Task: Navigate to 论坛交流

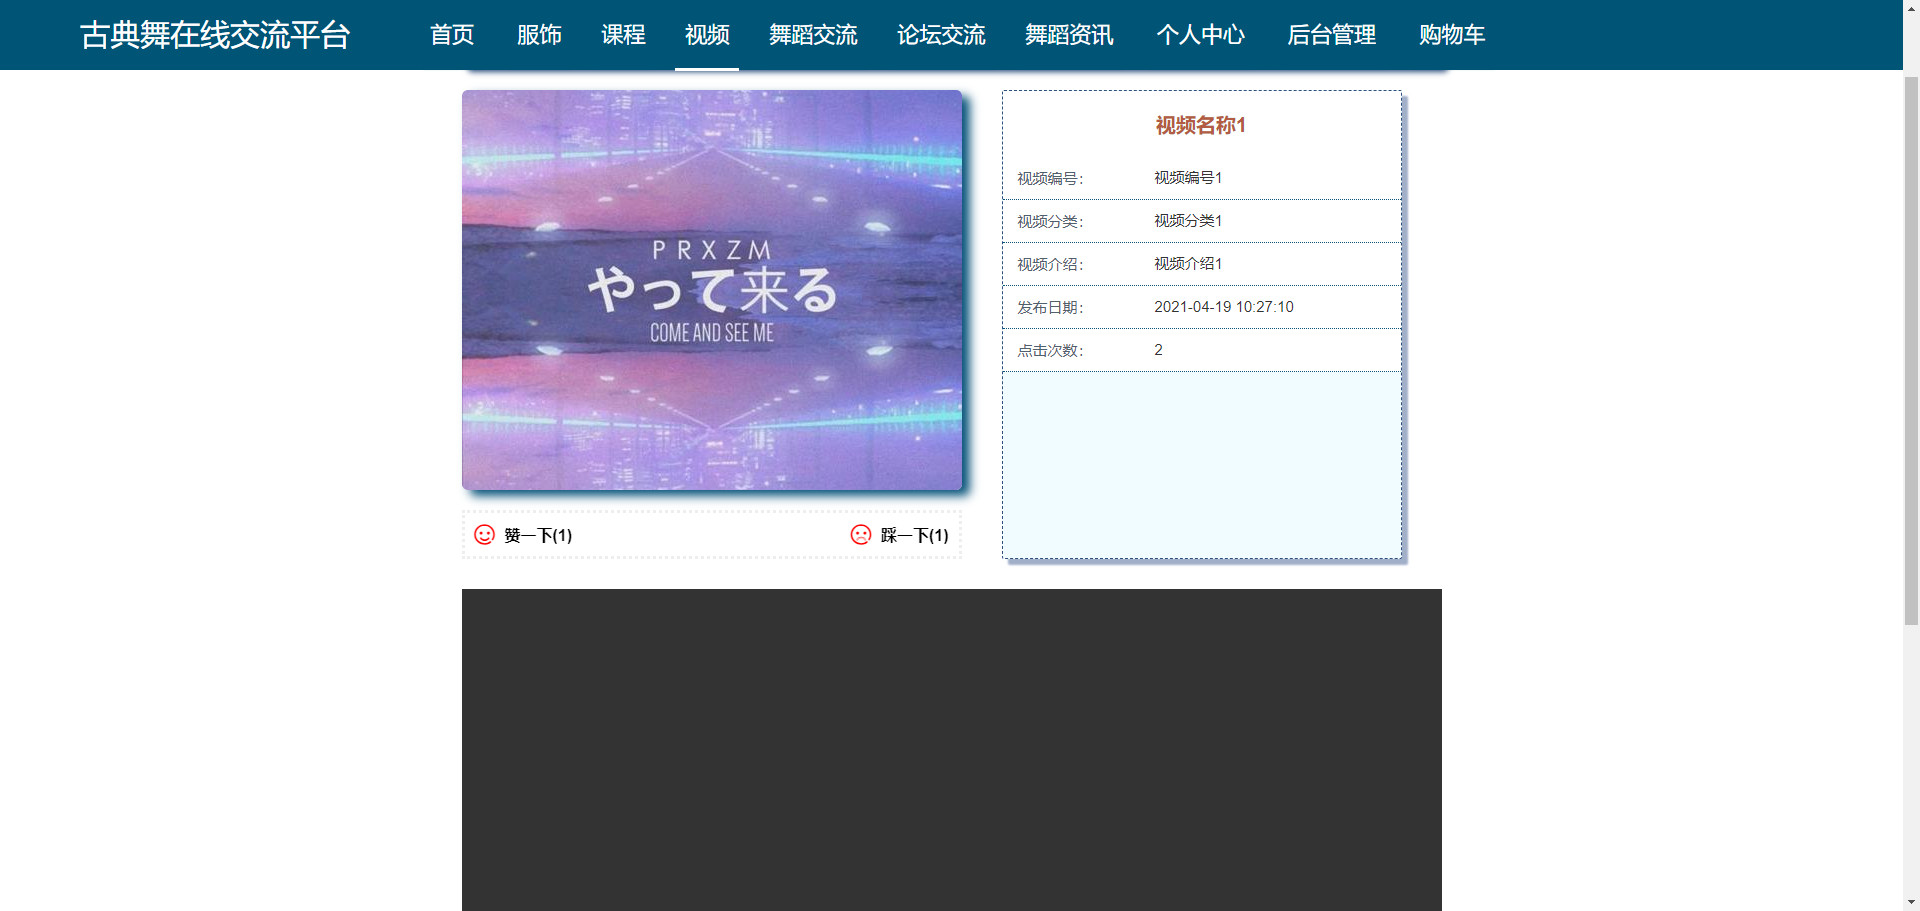Action: point(941,35)
